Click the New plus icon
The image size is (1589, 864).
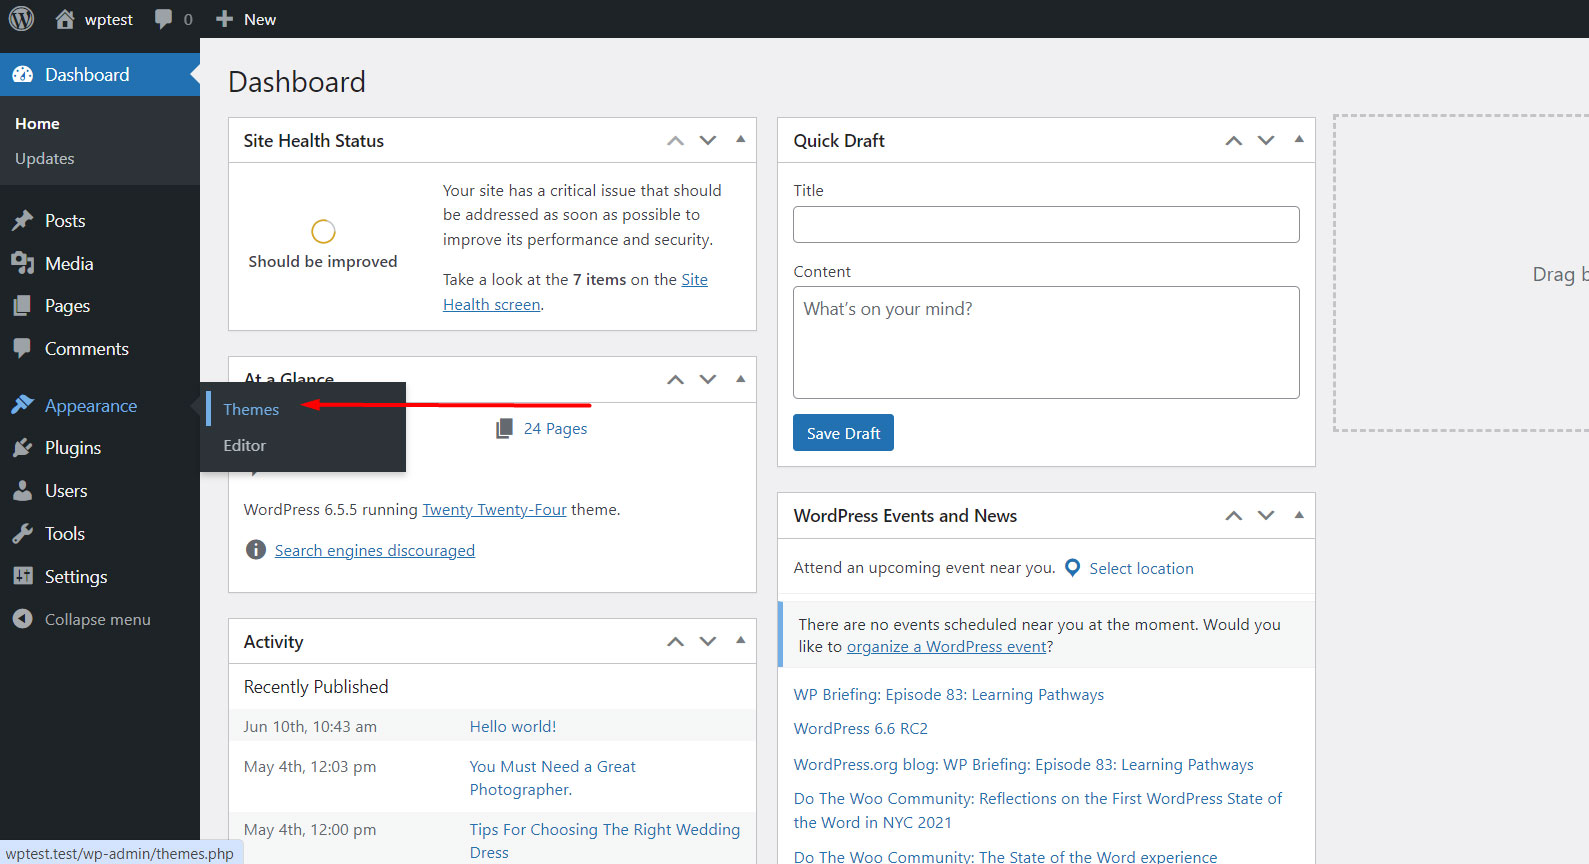[x=224, y=19]
